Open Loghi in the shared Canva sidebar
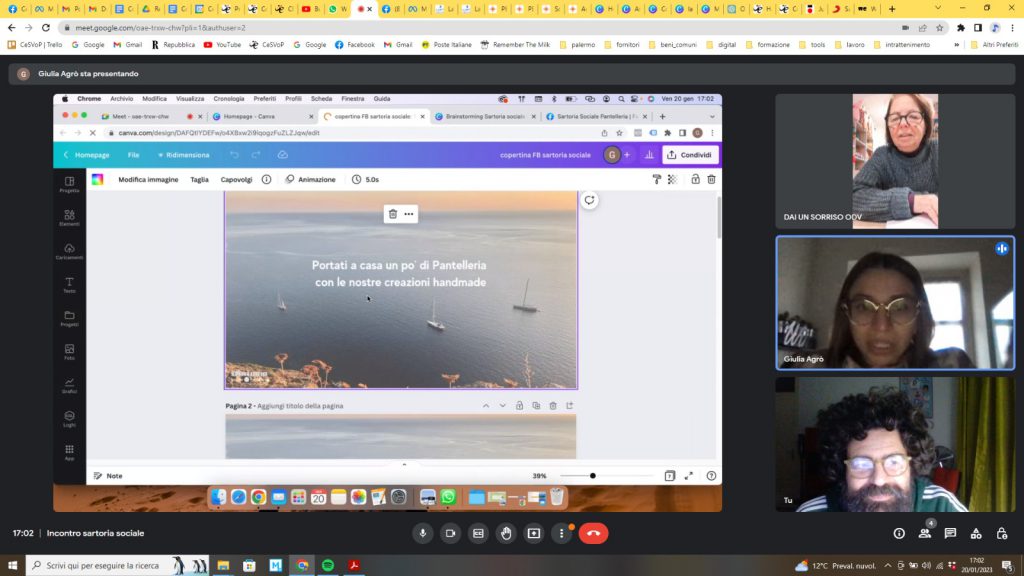Viewport: 1024px width, 576px height. point(69,419)
